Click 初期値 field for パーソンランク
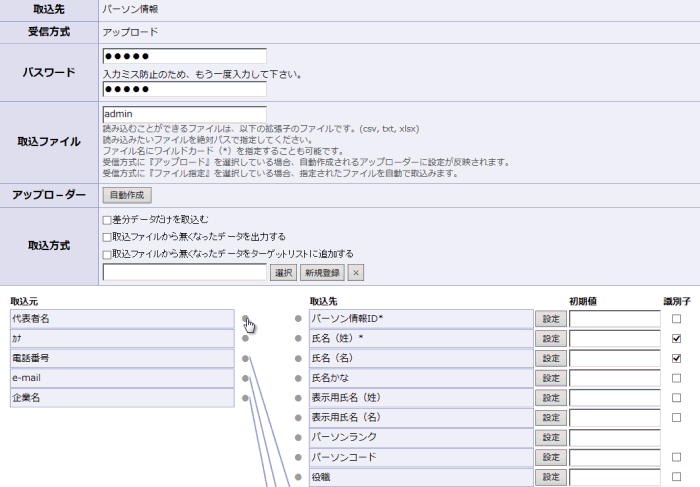 [x=615, y=437]
